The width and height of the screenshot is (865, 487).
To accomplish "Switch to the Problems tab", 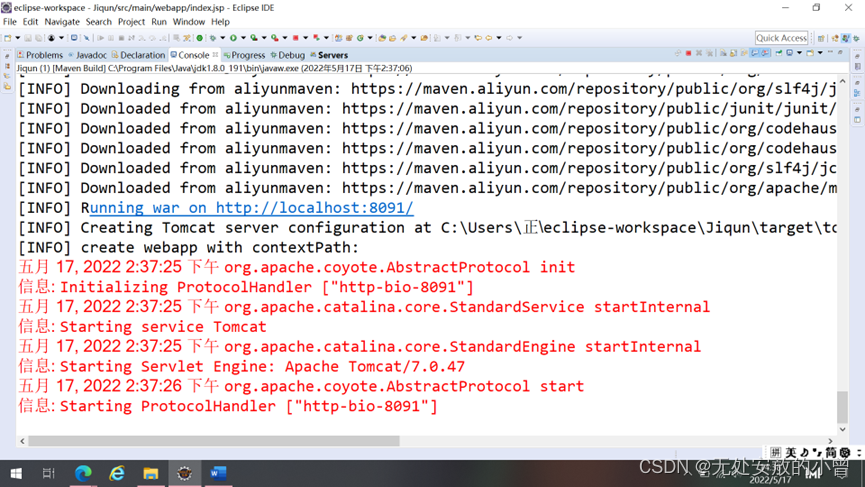I will 40,55.
